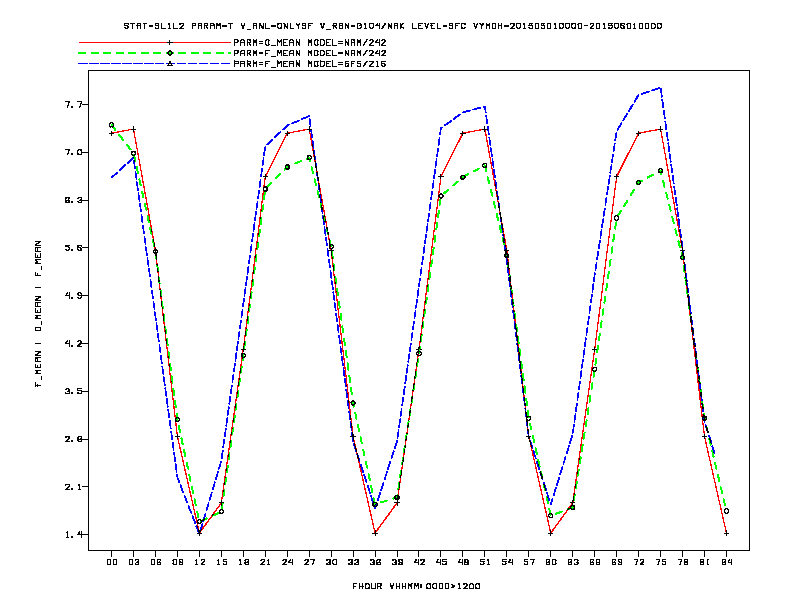Click y-axis tick label 3.5
The height and width of the screenshot is (612, 792).
click(73, 391)
